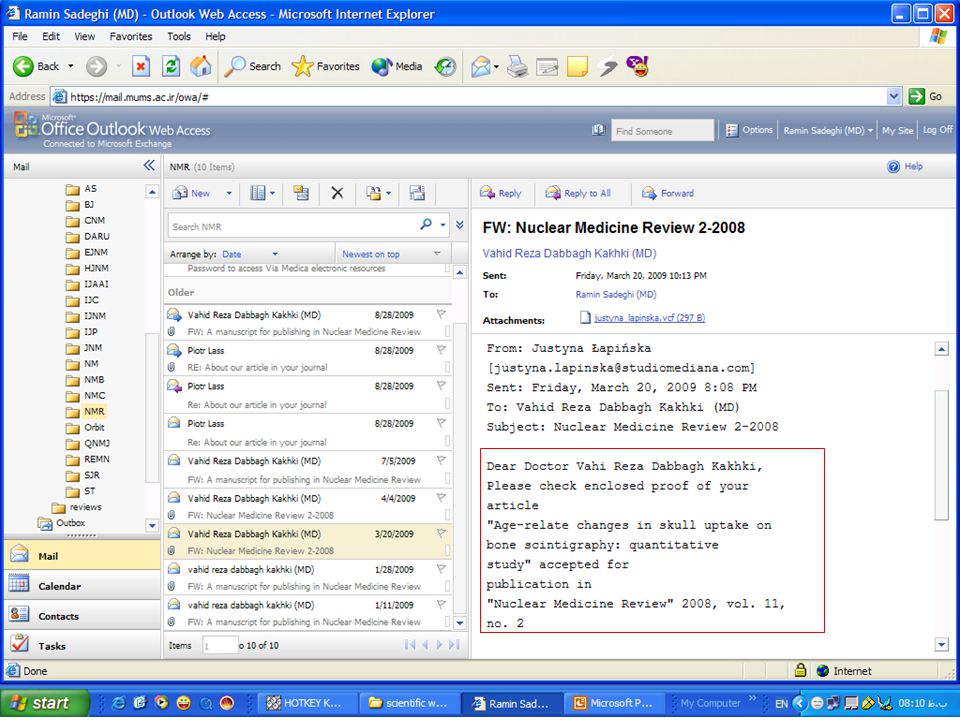Open the IE Media button

pyautogui.click(x=397, y=66)
